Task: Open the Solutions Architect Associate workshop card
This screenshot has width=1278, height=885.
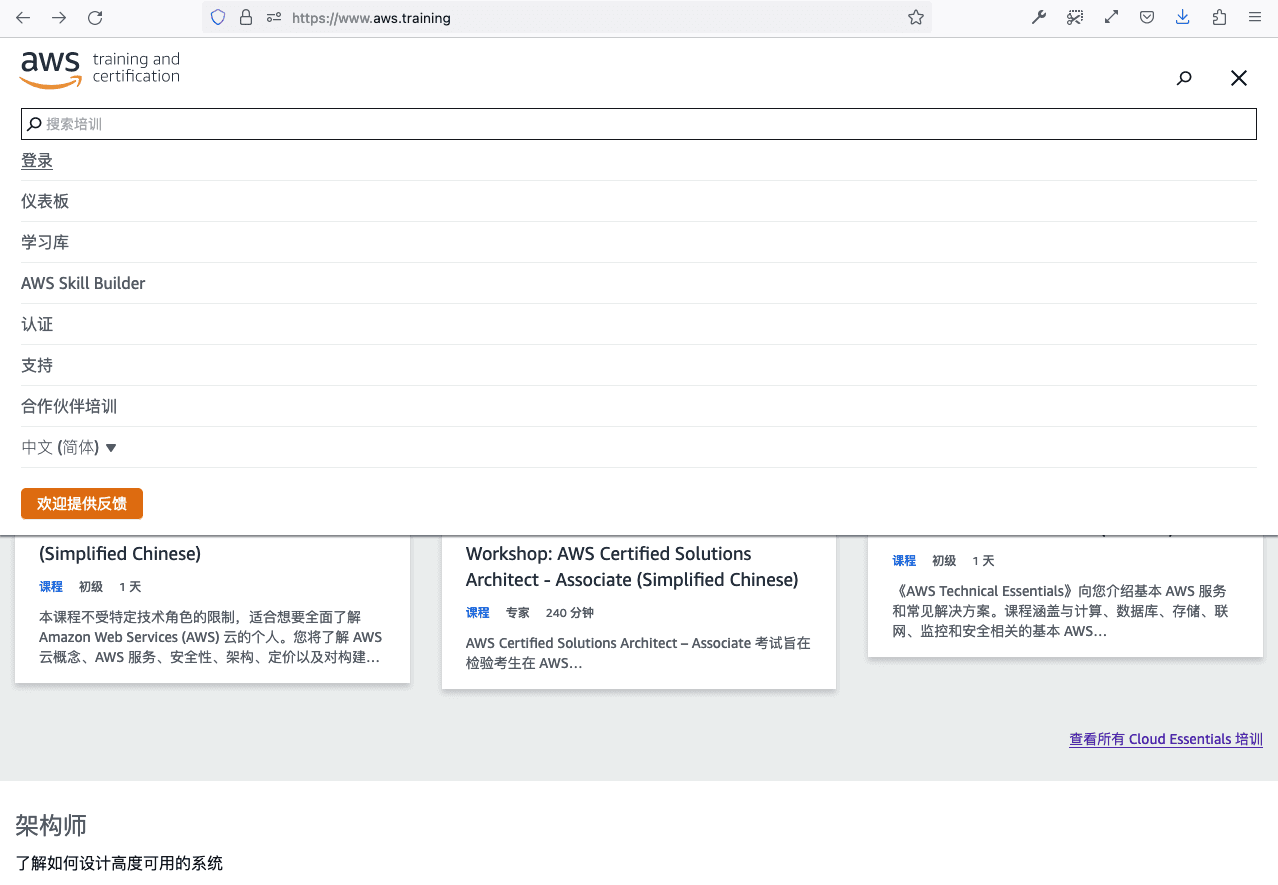Action: pos(631,567)
